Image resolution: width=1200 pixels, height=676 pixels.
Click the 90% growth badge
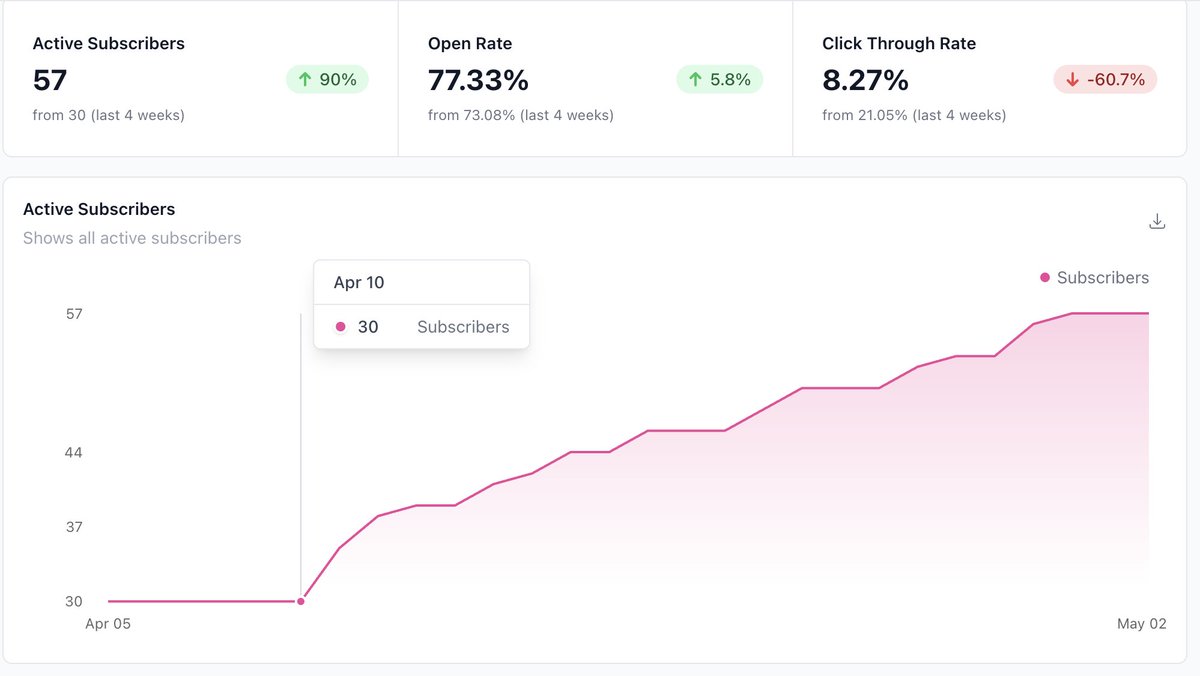327,79
